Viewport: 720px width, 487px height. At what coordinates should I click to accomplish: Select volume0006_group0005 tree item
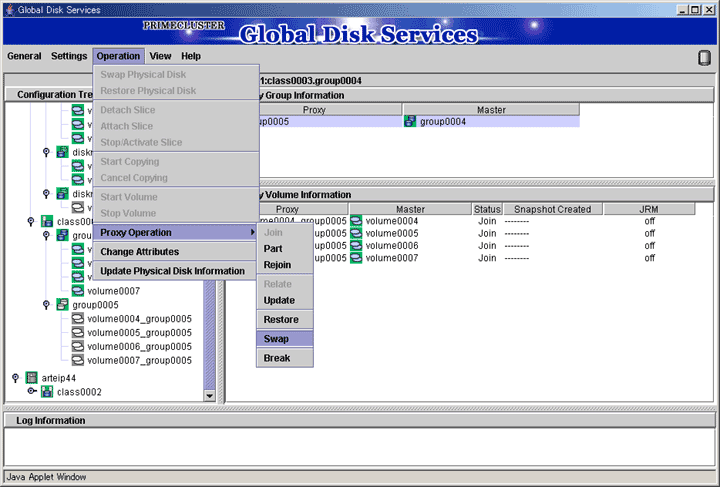pos(140,347)
